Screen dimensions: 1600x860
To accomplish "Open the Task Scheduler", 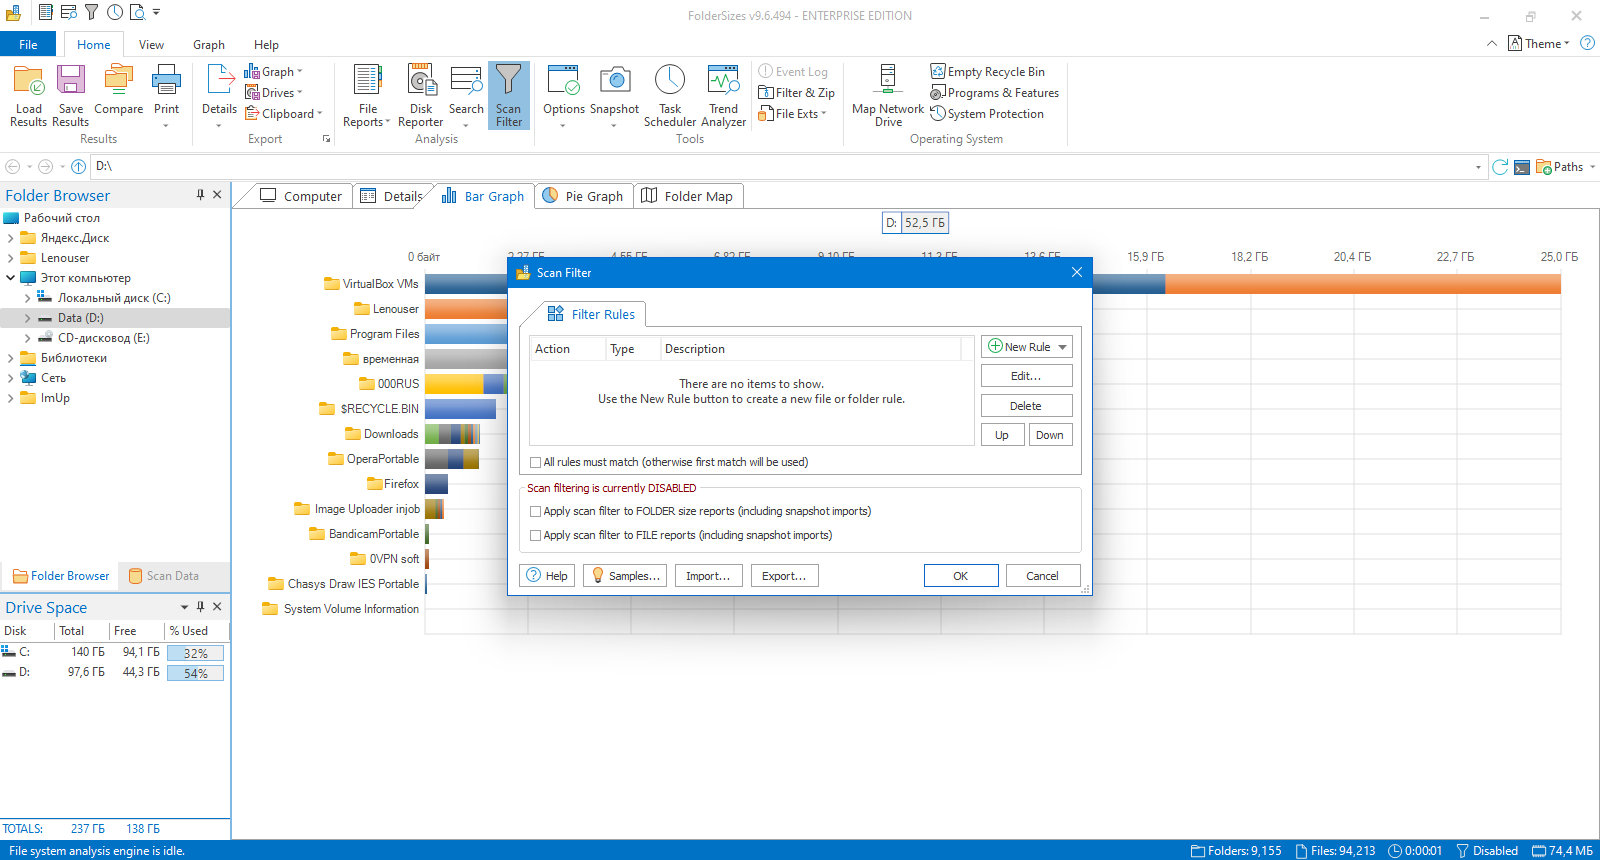I will 670,95.
